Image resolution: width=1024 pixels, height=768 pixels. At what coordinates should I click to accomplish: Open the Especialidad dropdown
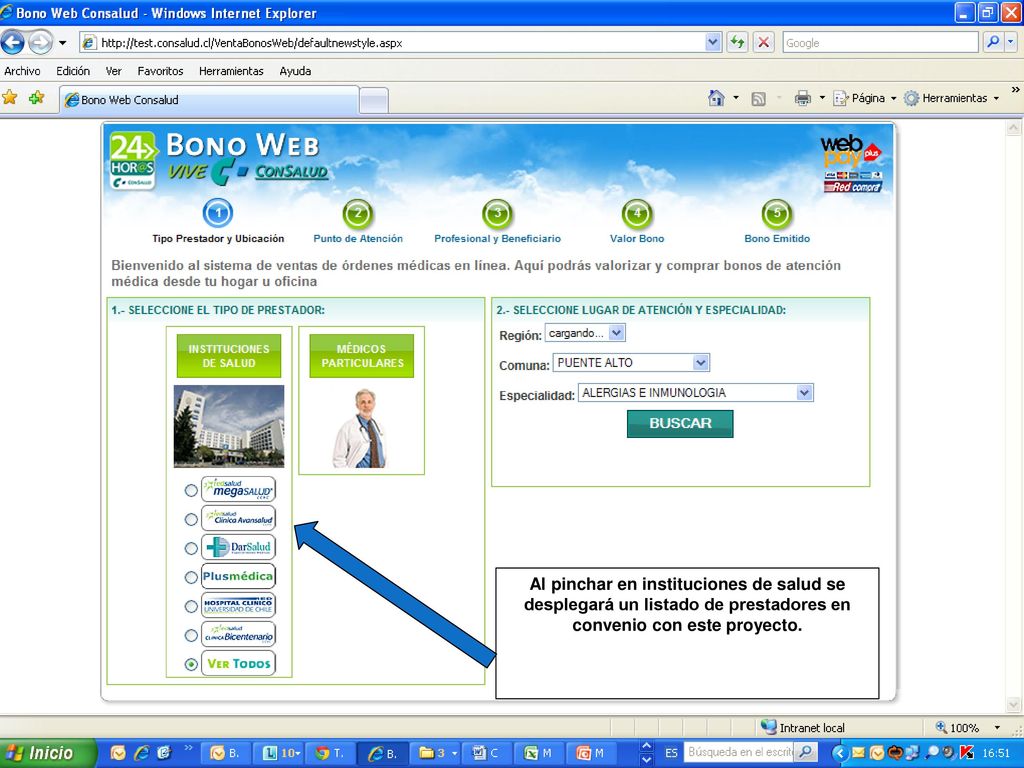pyautogui.click(x=696, y=392)
